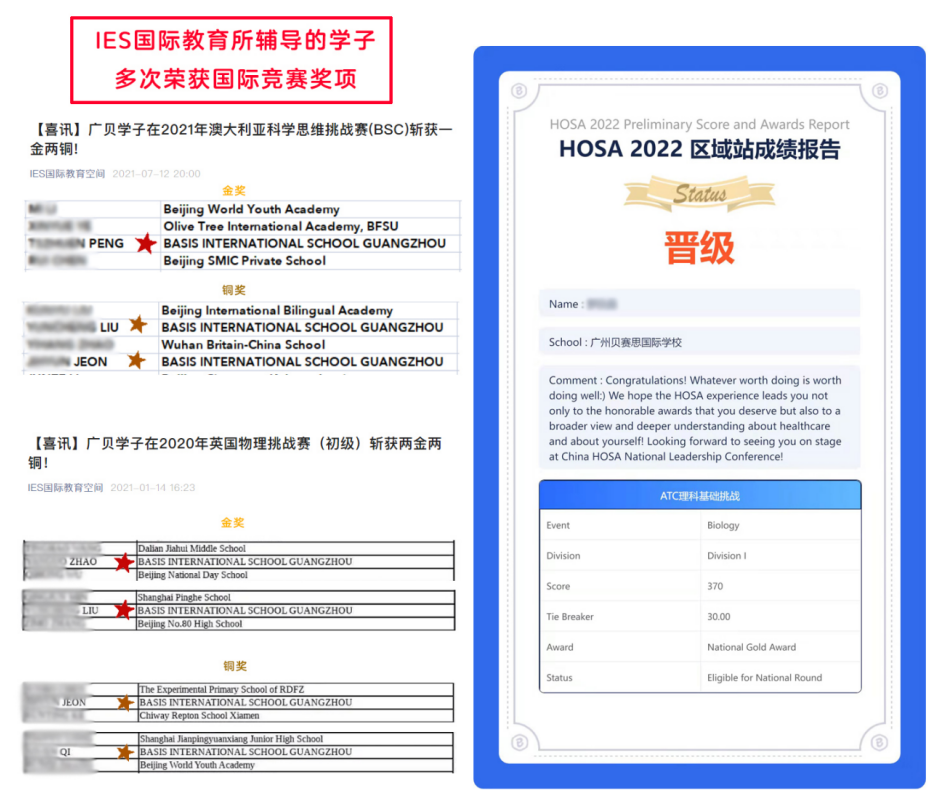The height and width of the screenshot is (794, 929).
Task: Click the Name field in the HOSA report
Action: coord(699,303)
